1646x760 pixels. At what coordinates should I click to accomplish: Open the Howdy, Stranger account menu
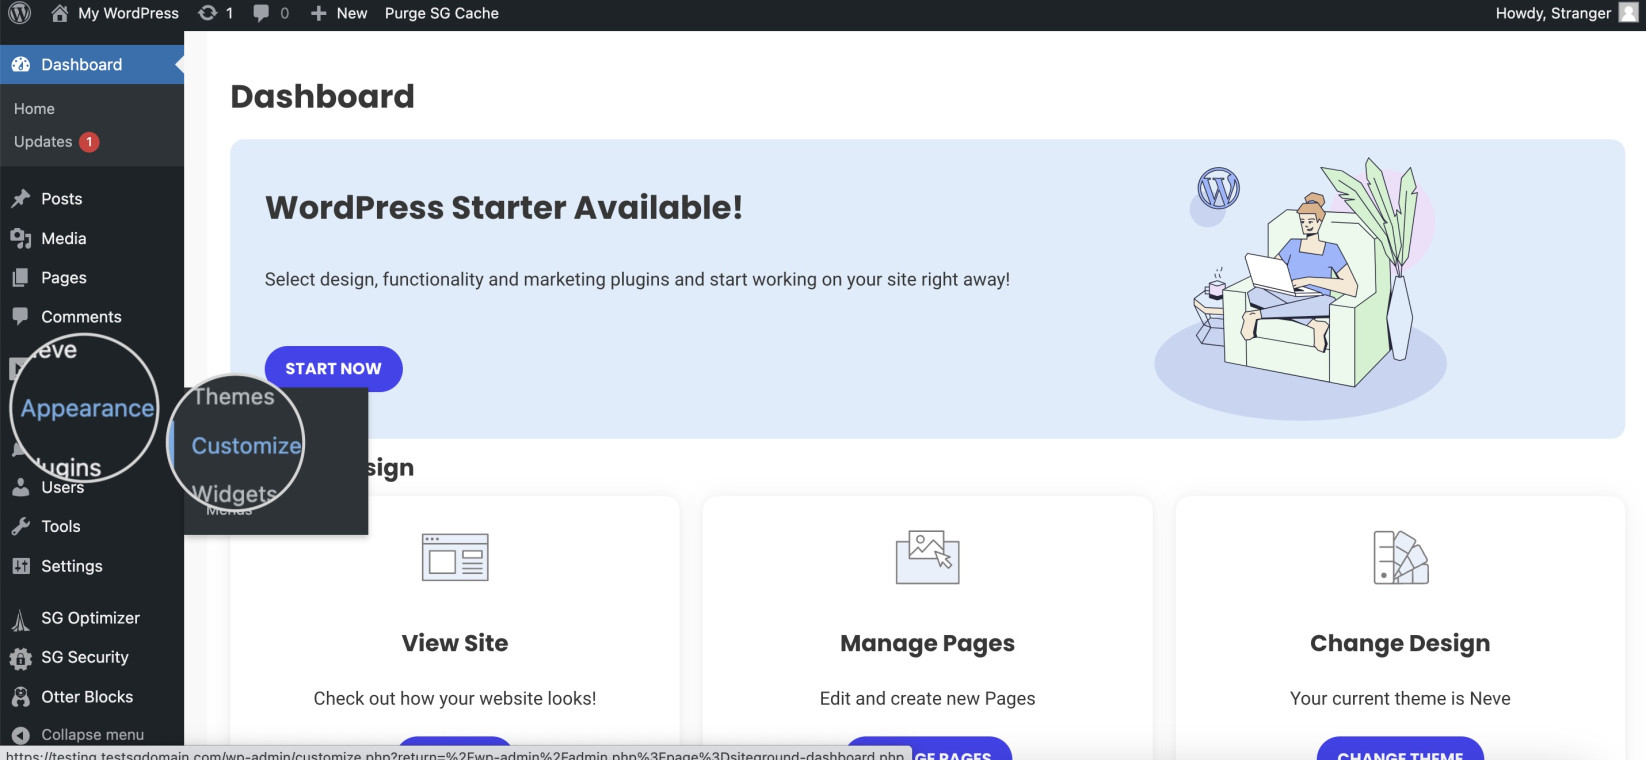pyautogui.click(x=1553, y=13)
